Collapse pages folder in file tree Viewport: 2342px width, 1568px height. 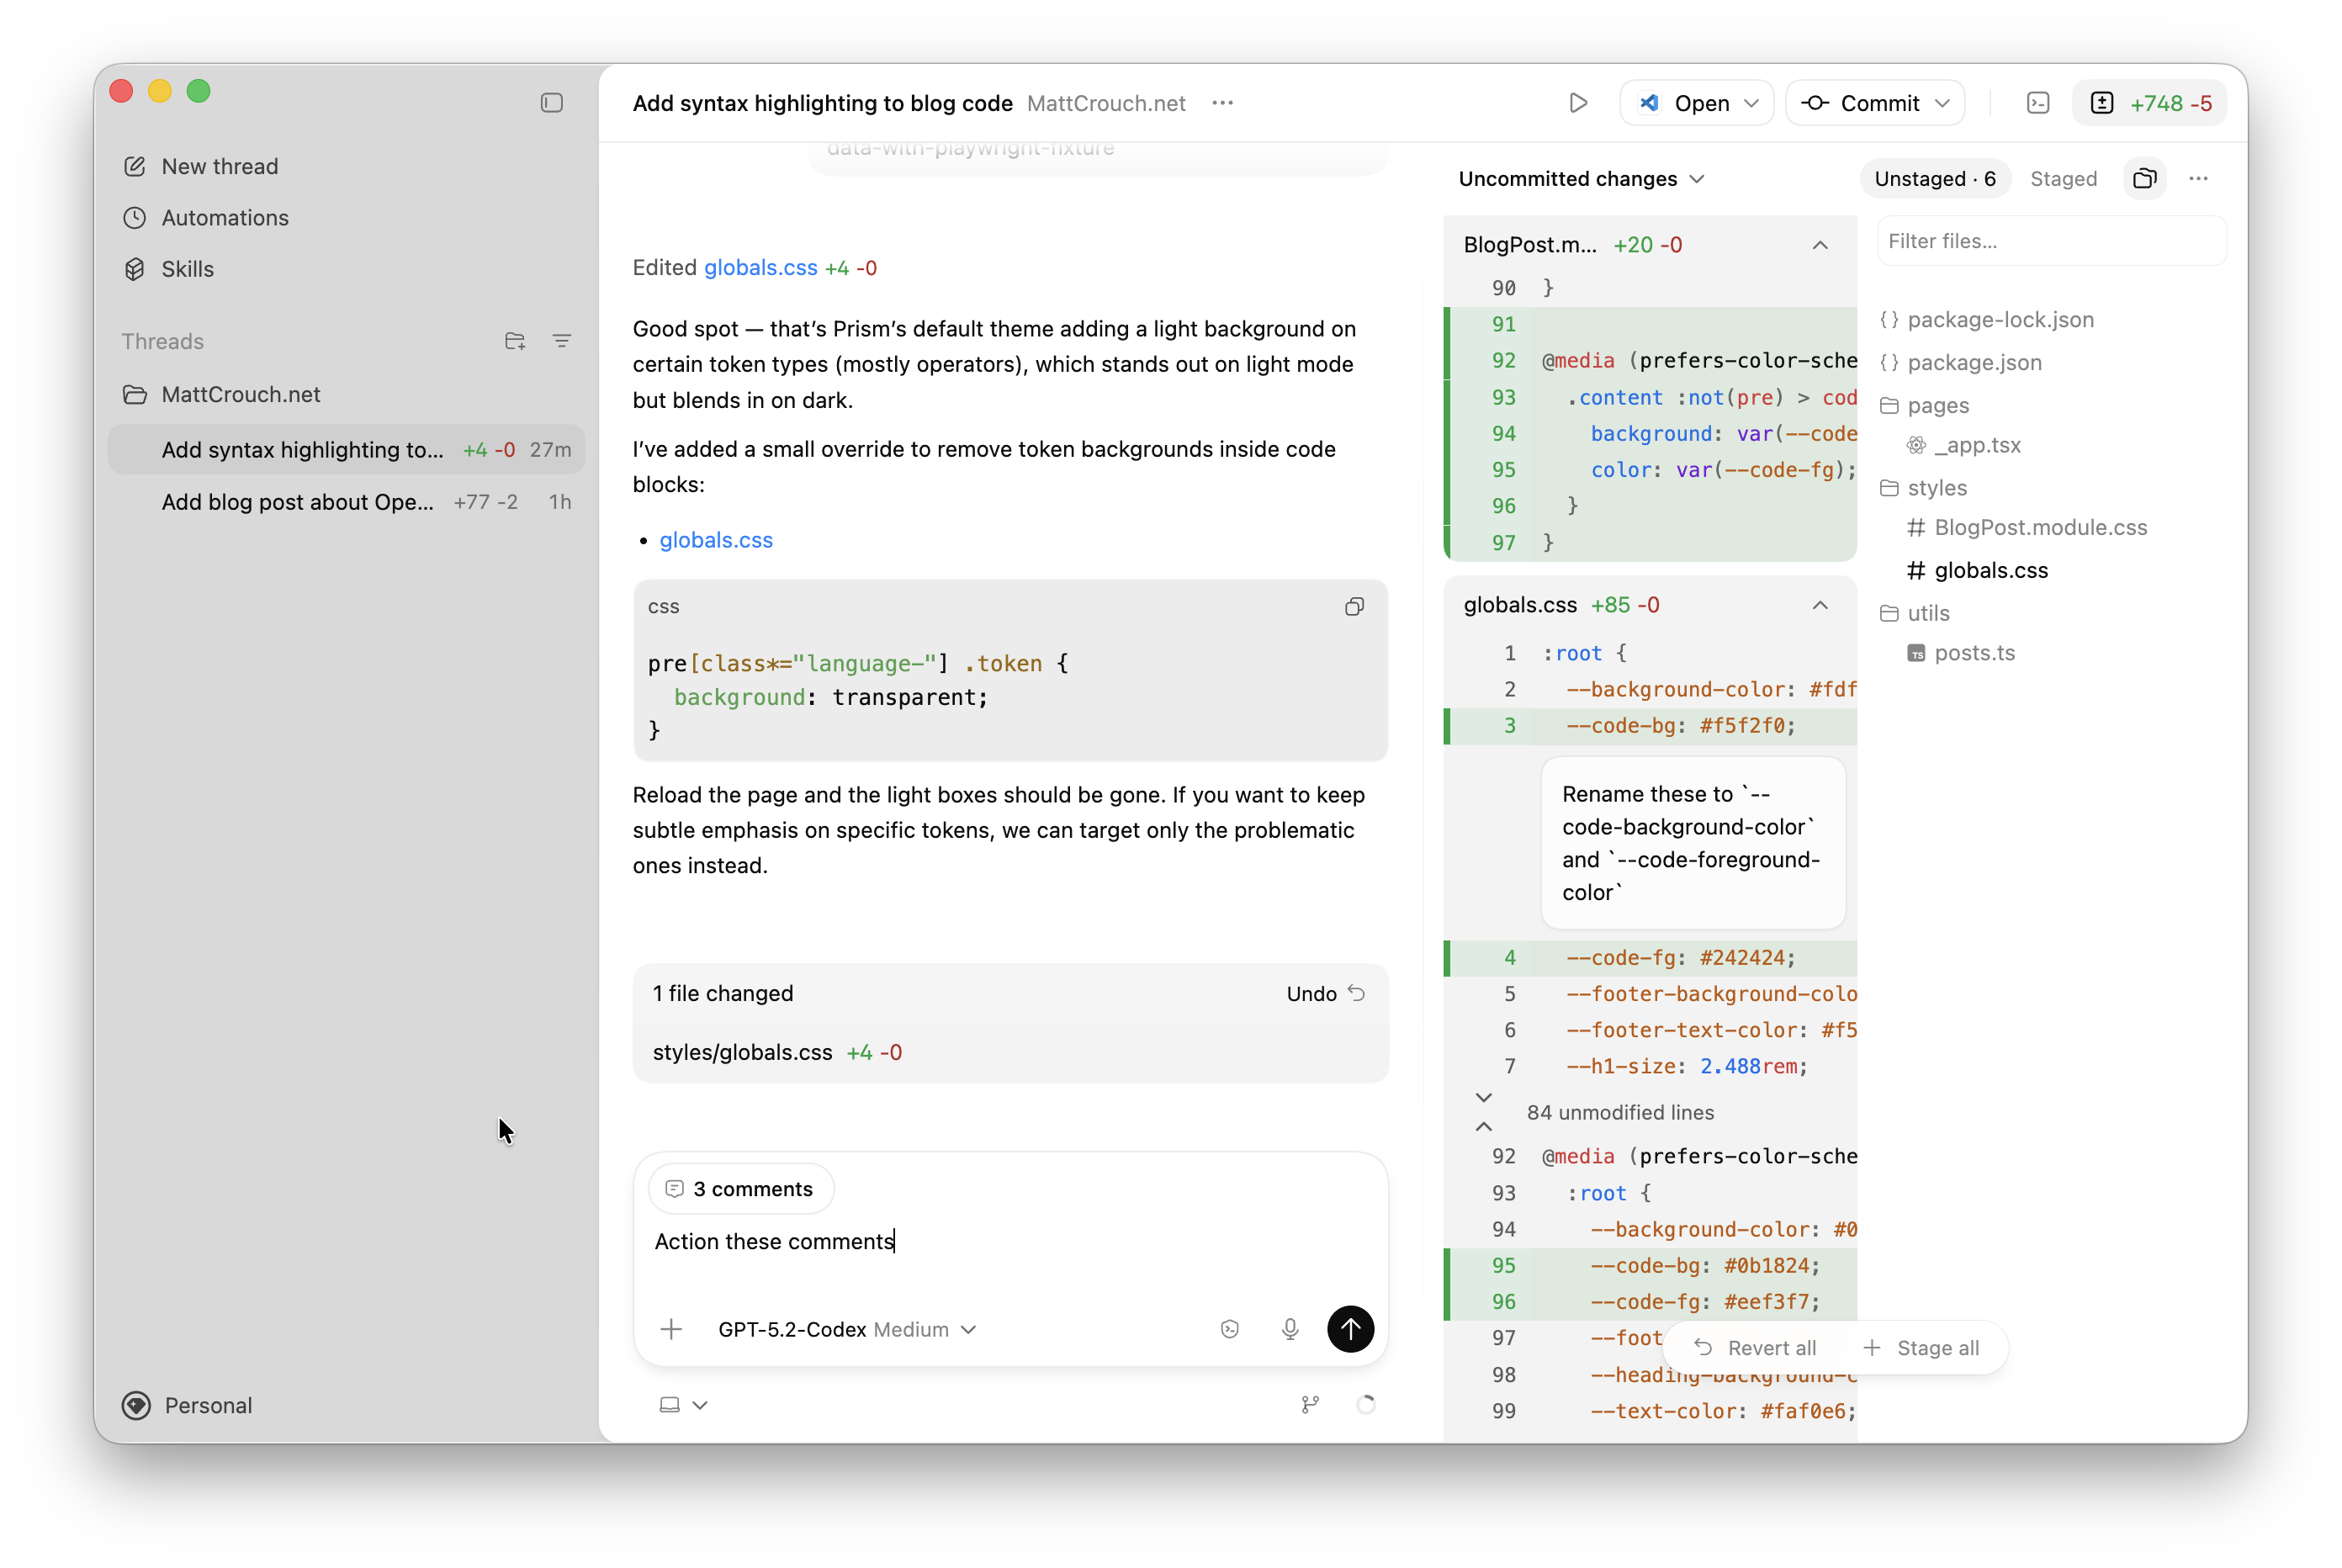pos(1924,406)
